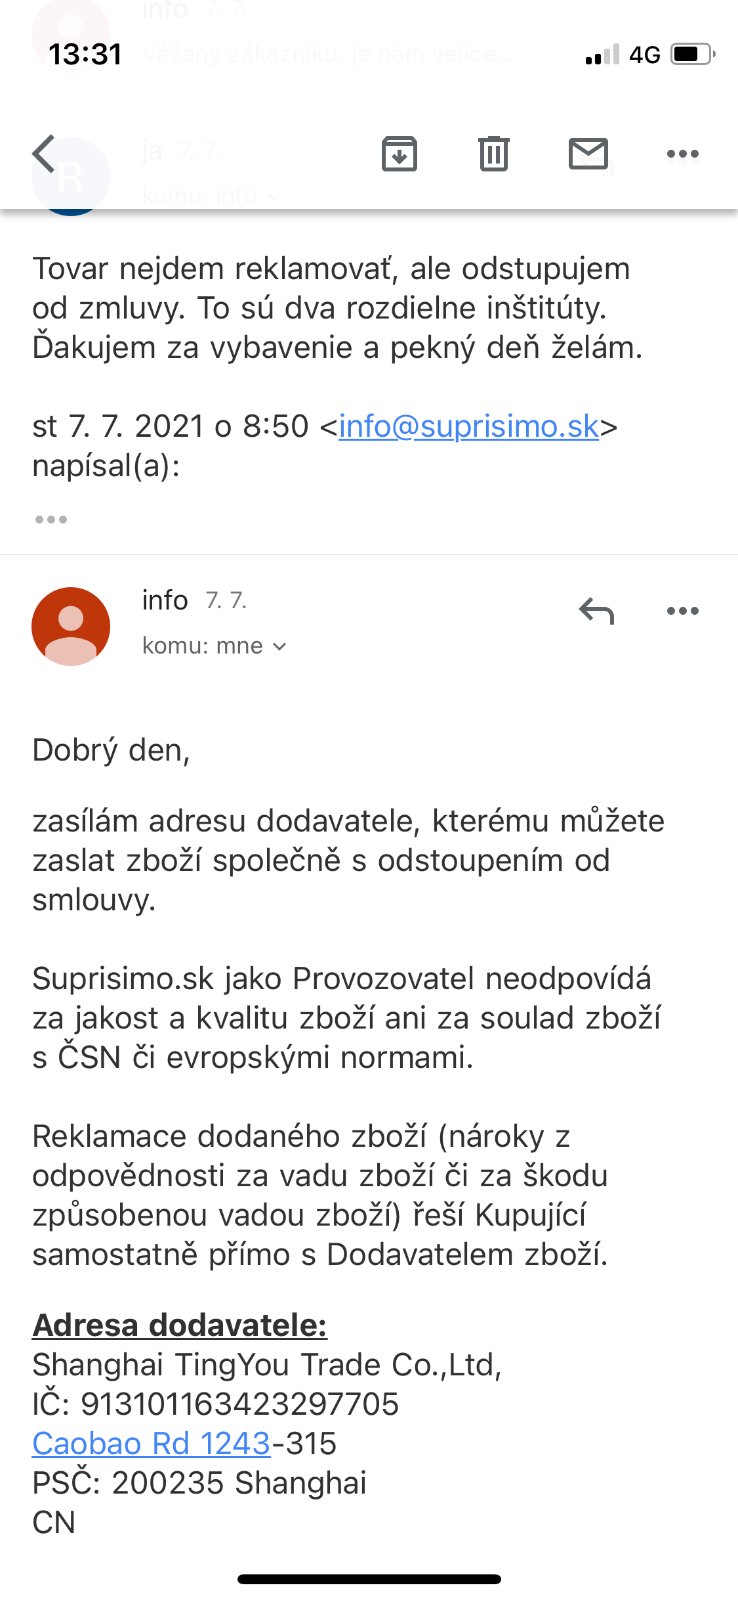Open the Caobao Rd 1243 address link
Image resolution: width=738 pixels, height=1600 pixels.
(151, 1443)
